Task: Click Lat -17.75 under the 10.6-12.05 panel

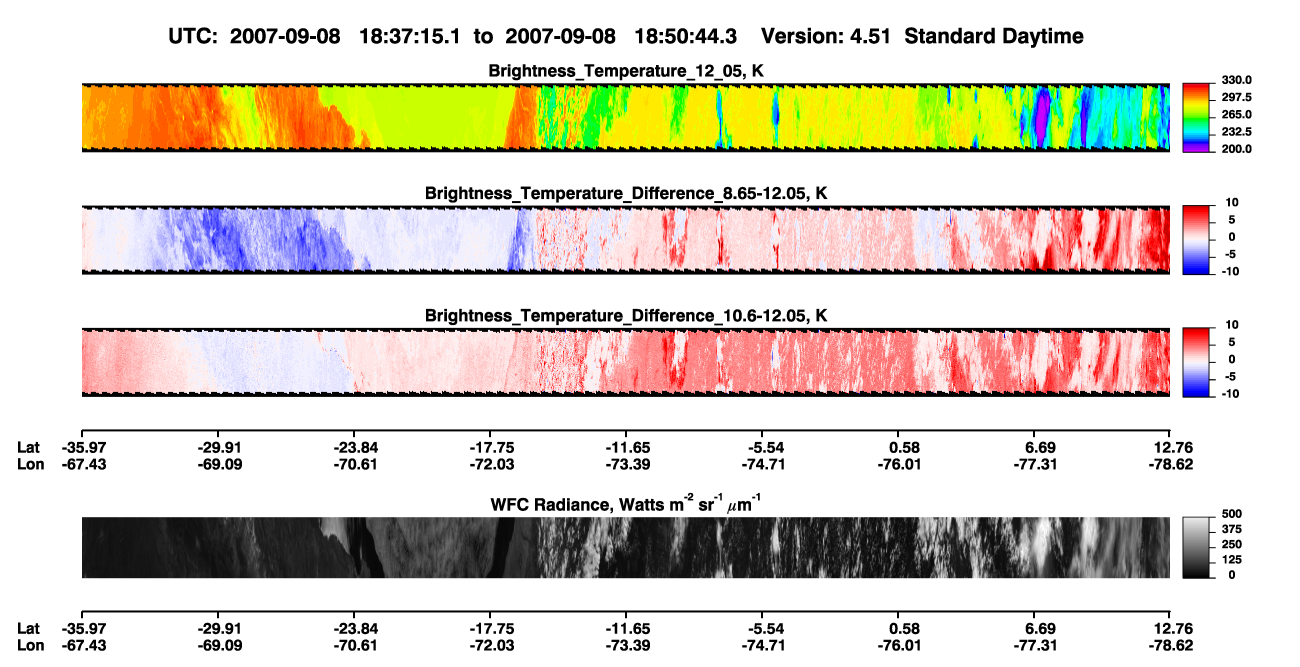Action: [490, 447]
